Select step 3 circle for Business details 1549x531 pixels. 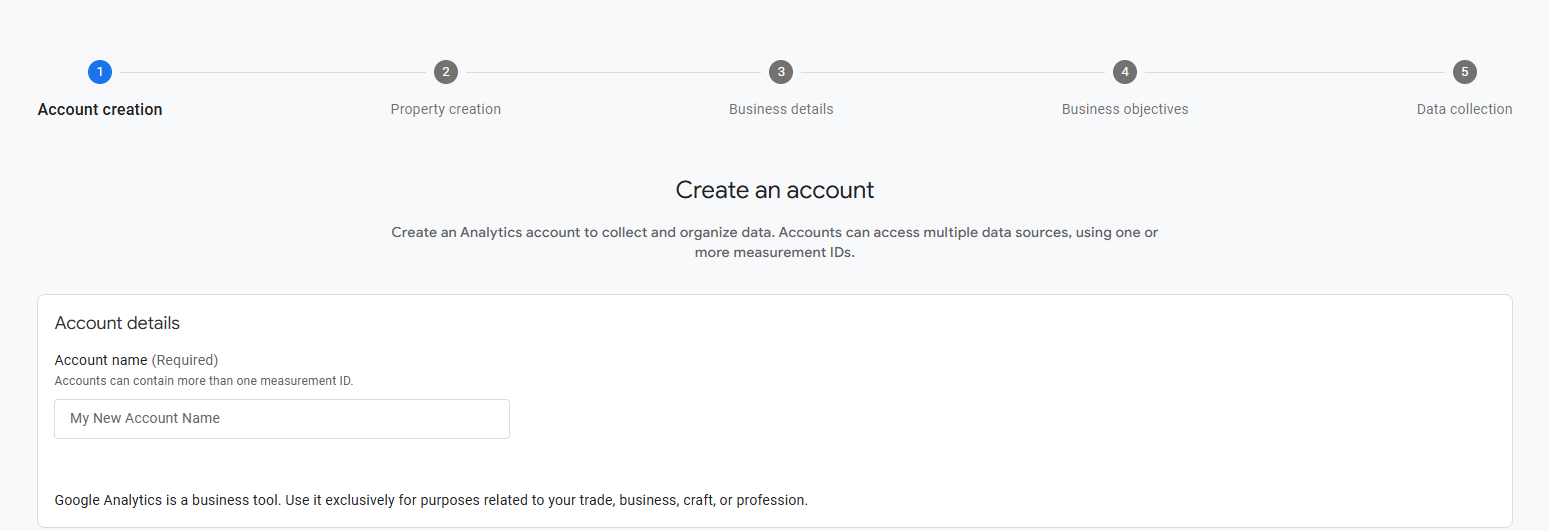[781, 72]
